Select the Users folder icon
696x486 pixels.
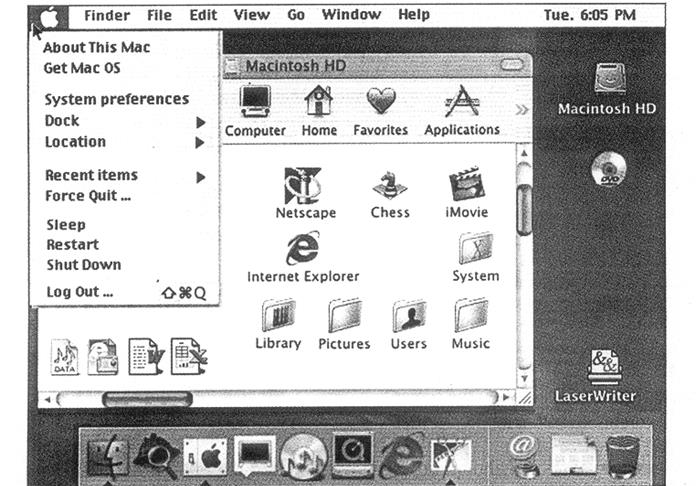[x=409, y=316]
